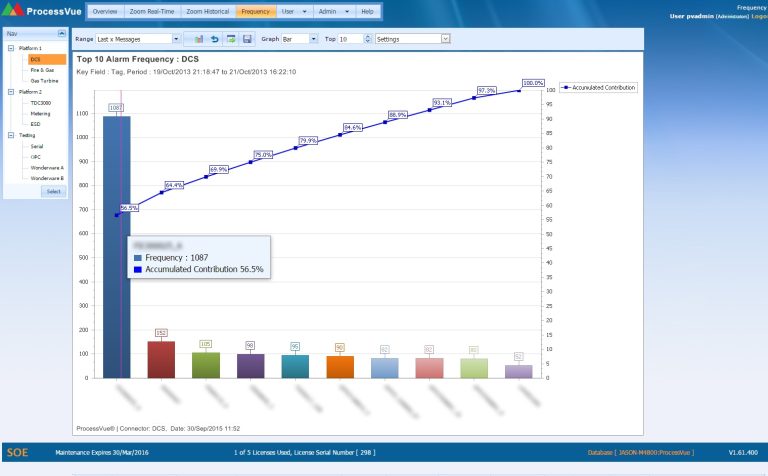This screenshot has width=768, height=476.
Task: Select Fire & Gas in the tree
Action: pyautogui.click(x=42, y=69)
